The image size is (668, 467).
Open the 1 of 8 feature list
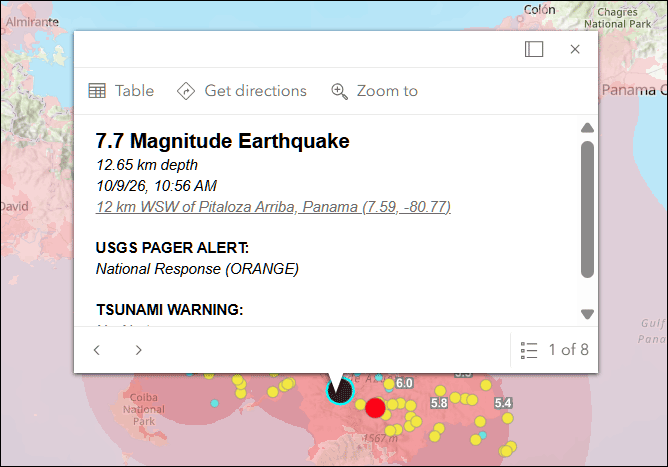[x=554, y=350]
